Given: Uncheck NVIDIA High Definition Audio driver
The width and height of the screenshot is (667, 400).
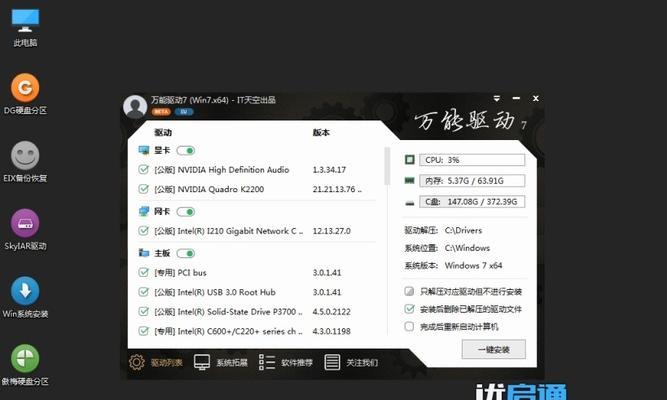Looking at the screenshot, I should (144, 169).
